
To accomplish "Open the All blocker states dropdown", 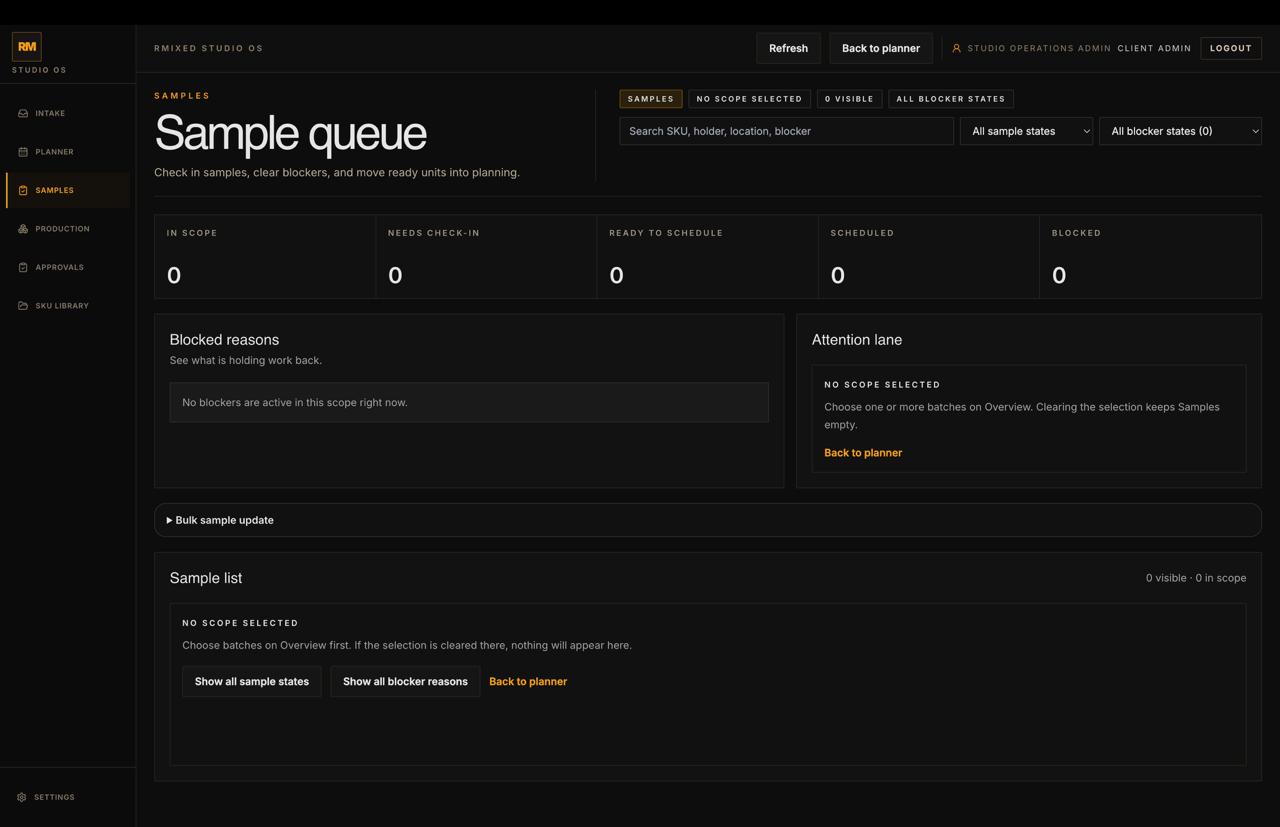I will point(1180,131).
